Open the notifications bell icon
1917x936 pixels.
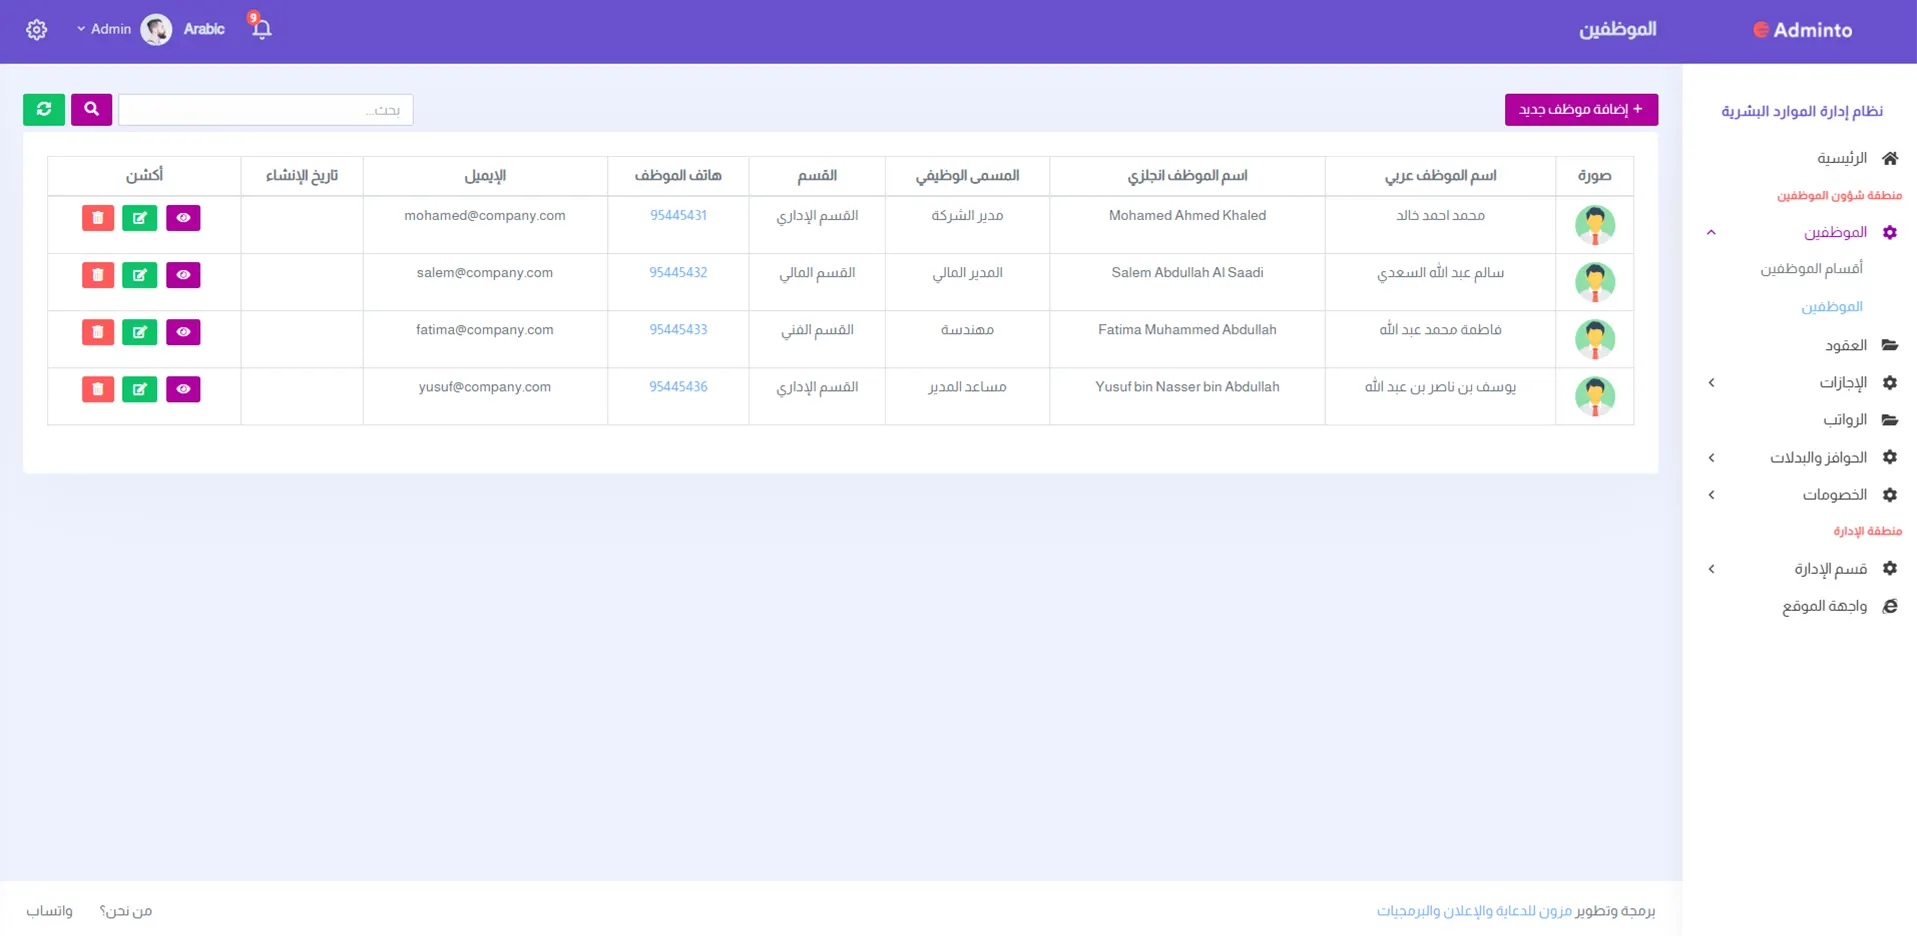261,29
